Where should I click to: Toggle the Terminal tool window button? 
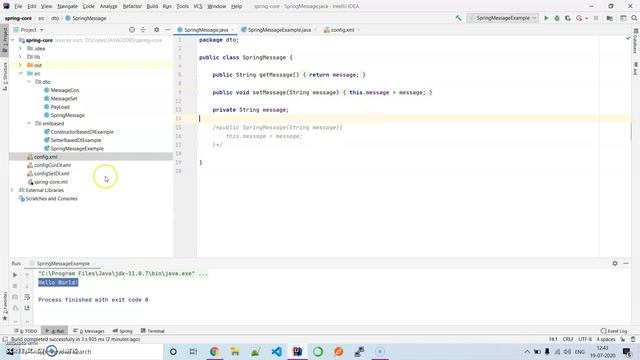tap(153, 331)
